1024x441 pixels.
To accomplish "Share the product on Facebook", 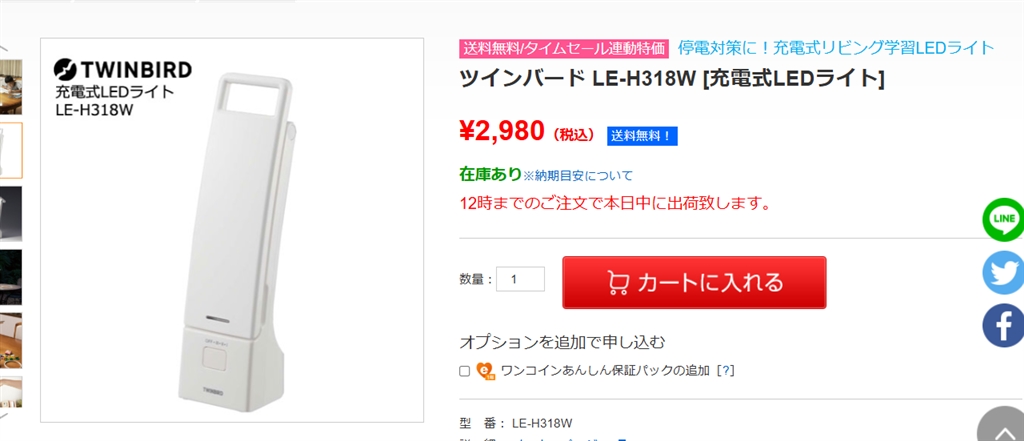I will pyautogui.click(x=1004, y=325).
